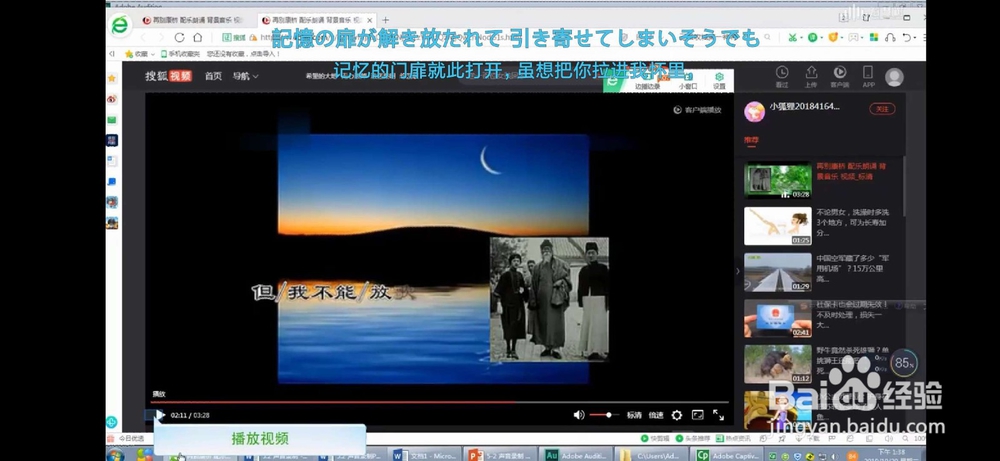The height and width of the screenshot is (461, 1000).
Task: Click the browser home icon
Action: click(x=198, y=38)
